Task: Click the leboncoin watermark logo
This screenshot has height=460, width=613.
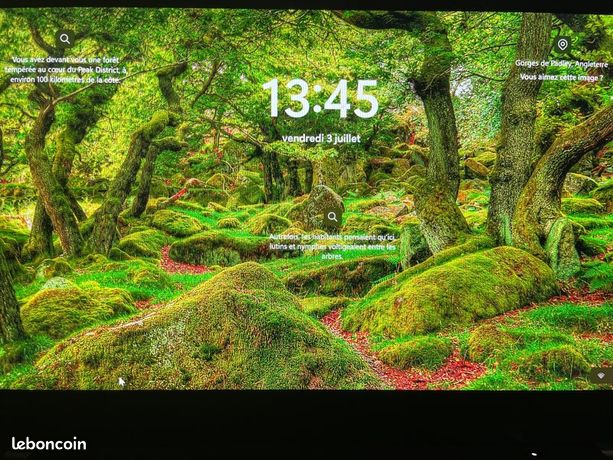Action: click(49, 444)
